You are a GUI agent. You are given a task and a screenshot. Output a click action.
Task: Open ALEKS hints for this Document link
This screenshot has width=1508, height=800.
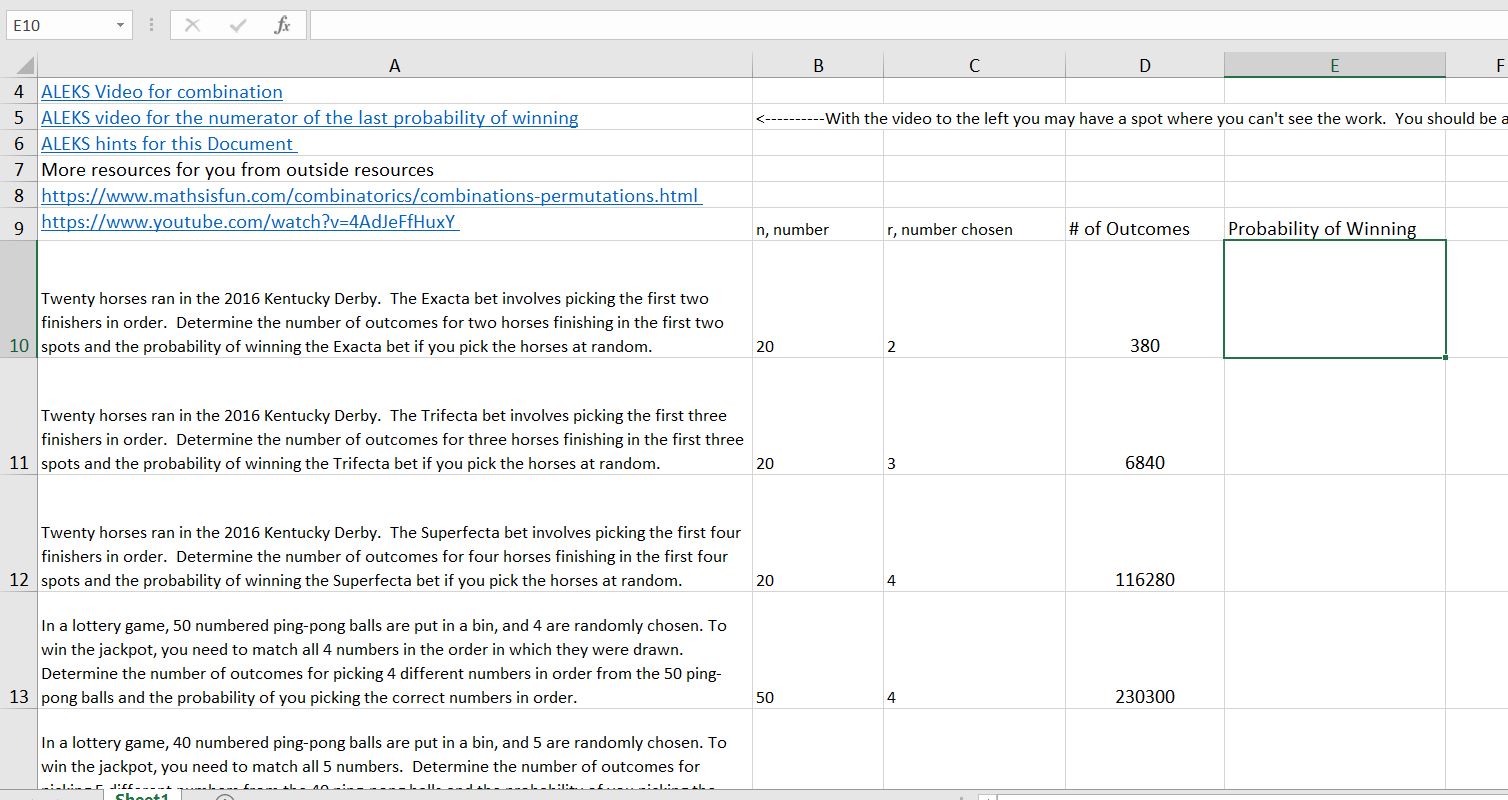168,144
